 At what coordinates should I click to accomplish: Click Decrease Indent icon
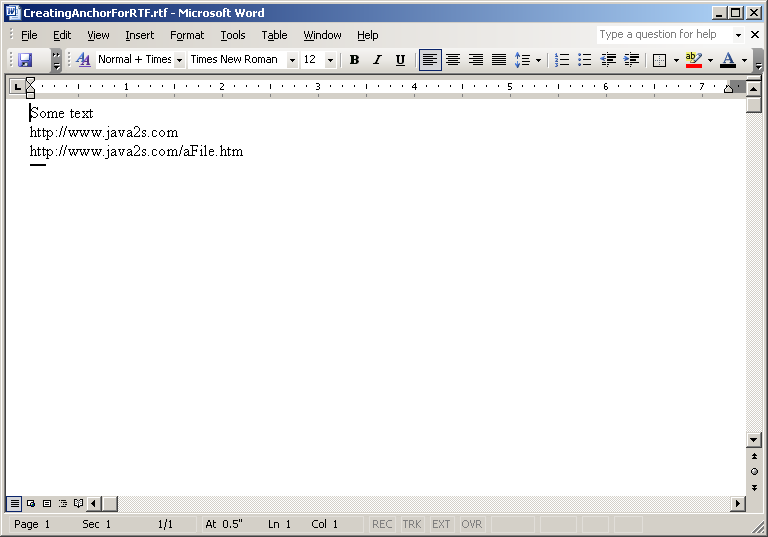608,60
